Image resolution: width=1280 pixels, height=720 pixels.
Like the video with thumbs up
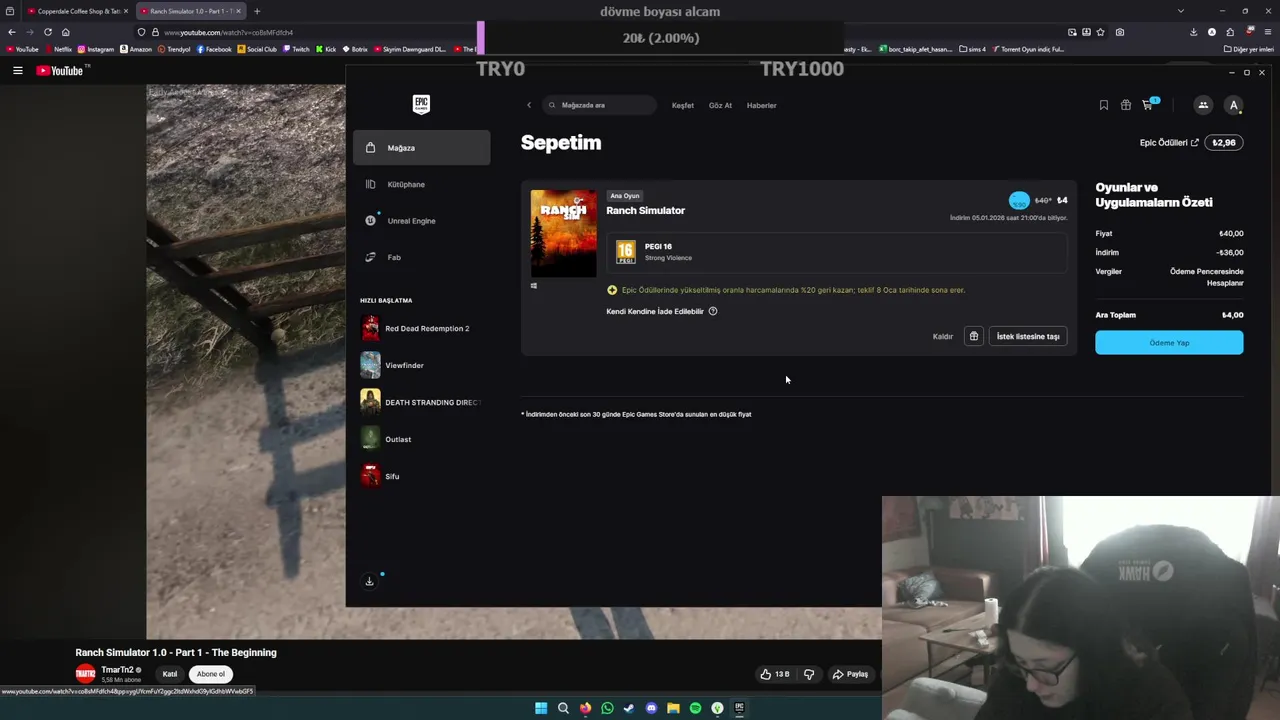coord(775,674)
